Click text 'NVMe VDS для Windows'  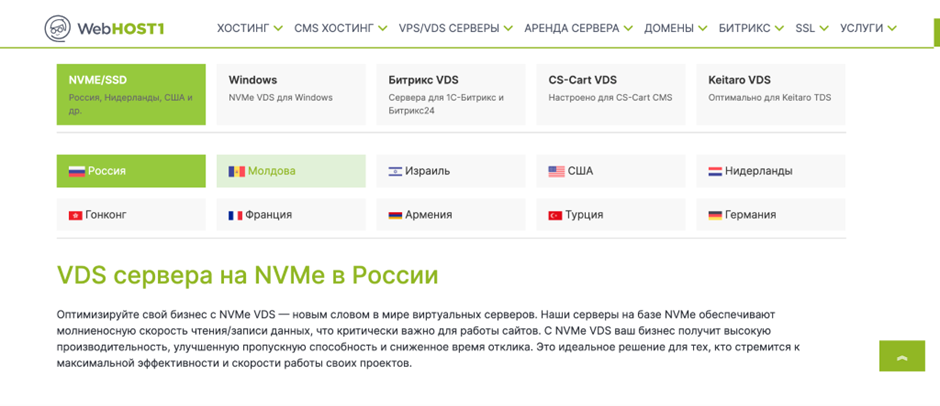click(281, 98)
